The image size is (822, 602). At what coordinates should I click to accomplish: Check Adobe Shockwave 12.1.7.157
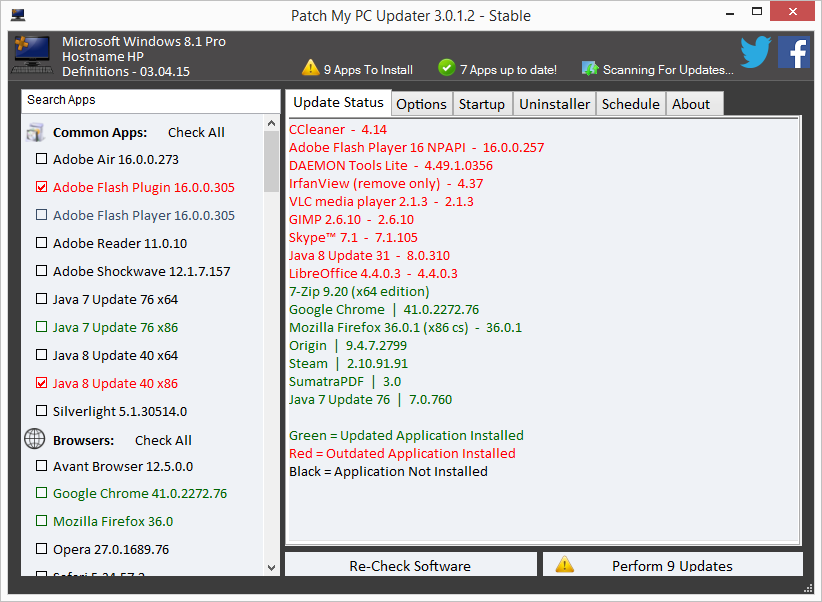41,271
